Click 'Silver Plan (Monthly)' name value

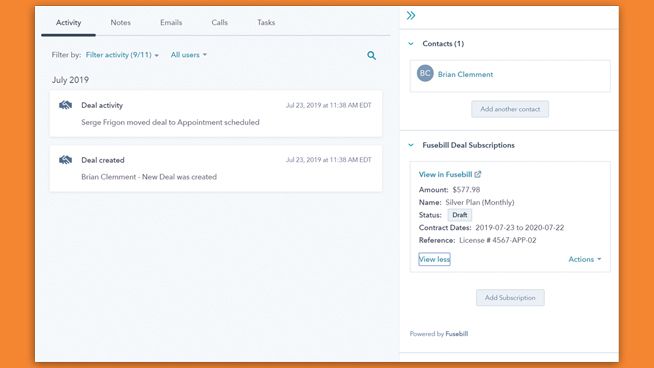[x=480, y=202]
